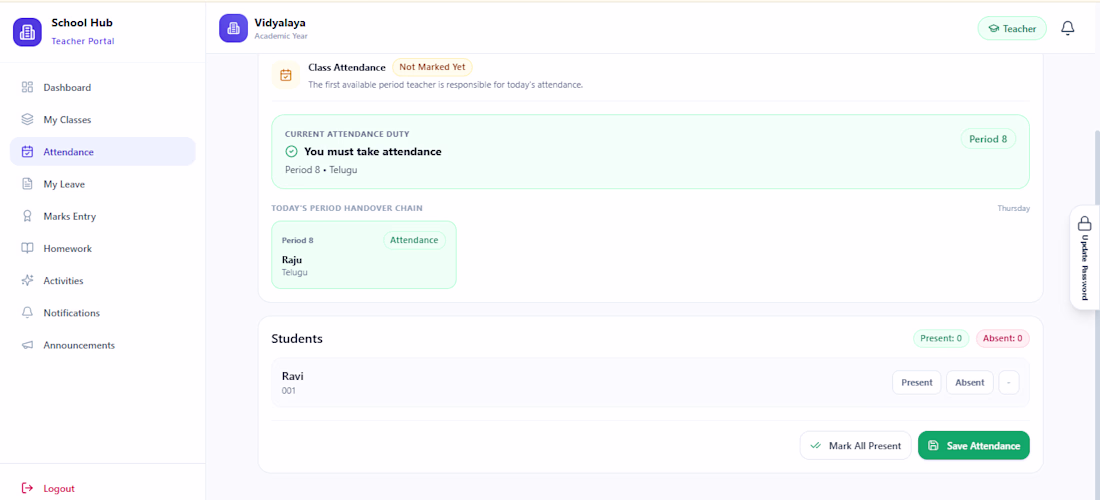Click the Activities sparkle icon
Screen dimensions: 1100x500
coord(27,281)
